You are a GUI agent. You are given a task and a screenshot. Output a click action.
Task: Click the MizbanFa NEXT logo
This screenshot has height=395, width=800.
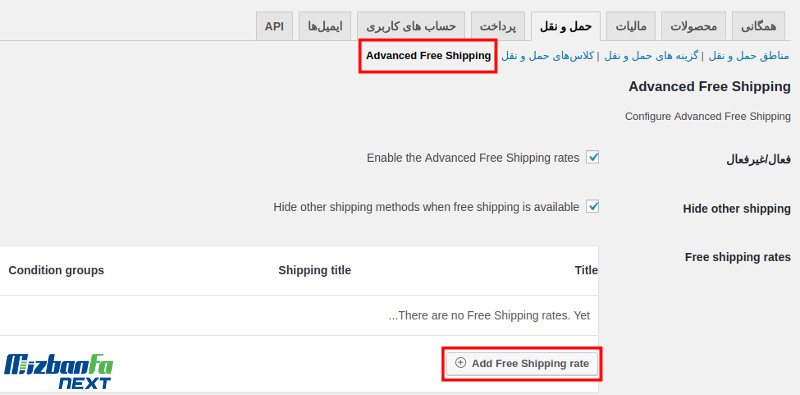(59, 372)
